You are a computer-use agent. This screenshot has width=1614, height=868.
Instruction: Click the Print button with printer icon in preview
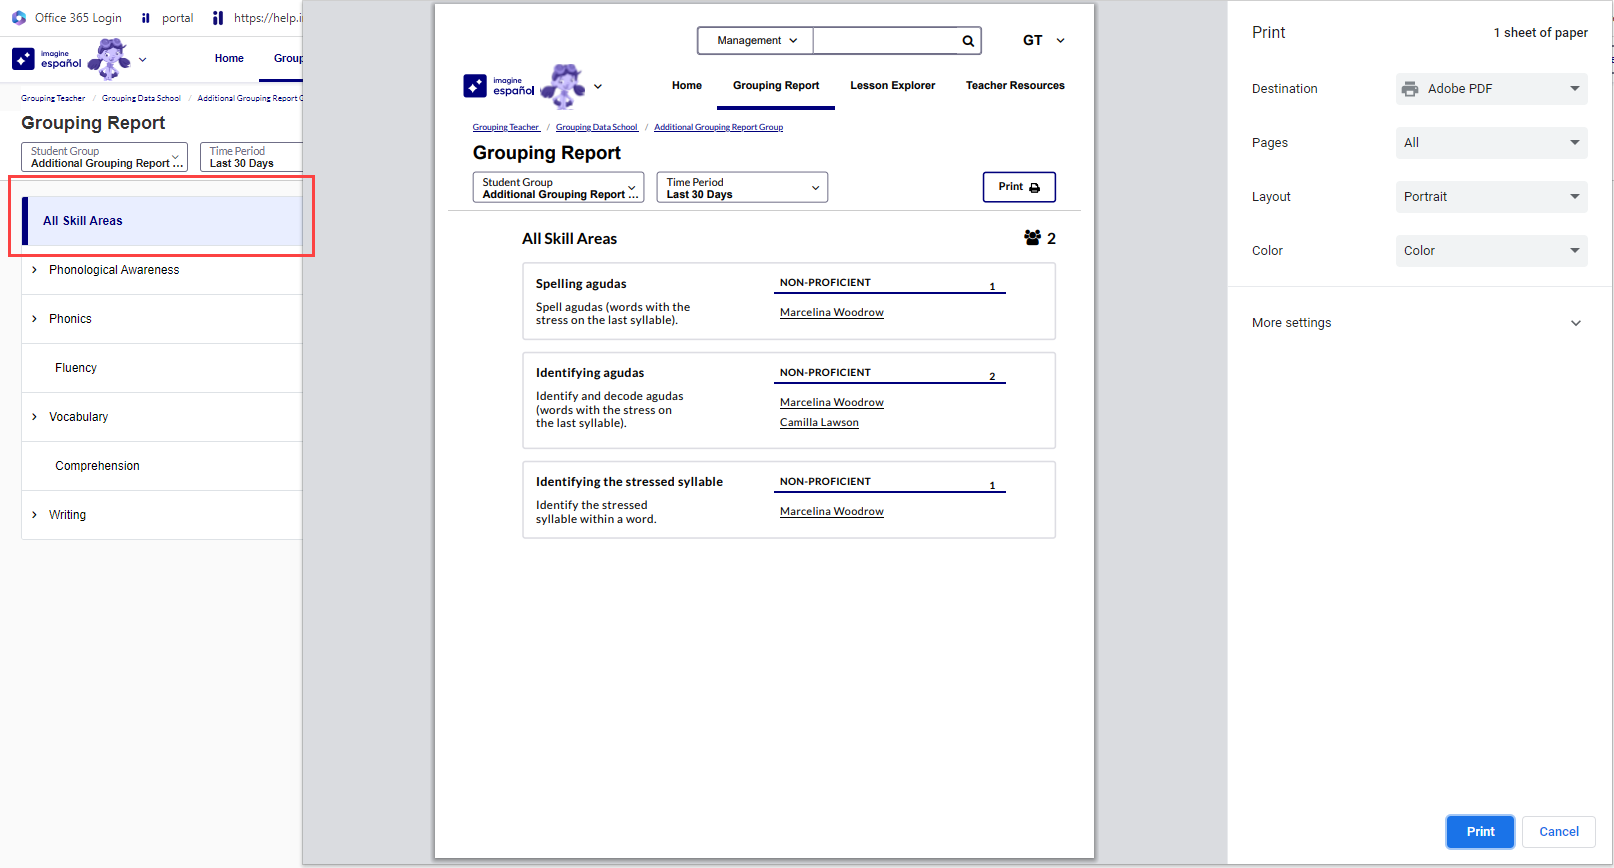click(x=1019, y=187)
